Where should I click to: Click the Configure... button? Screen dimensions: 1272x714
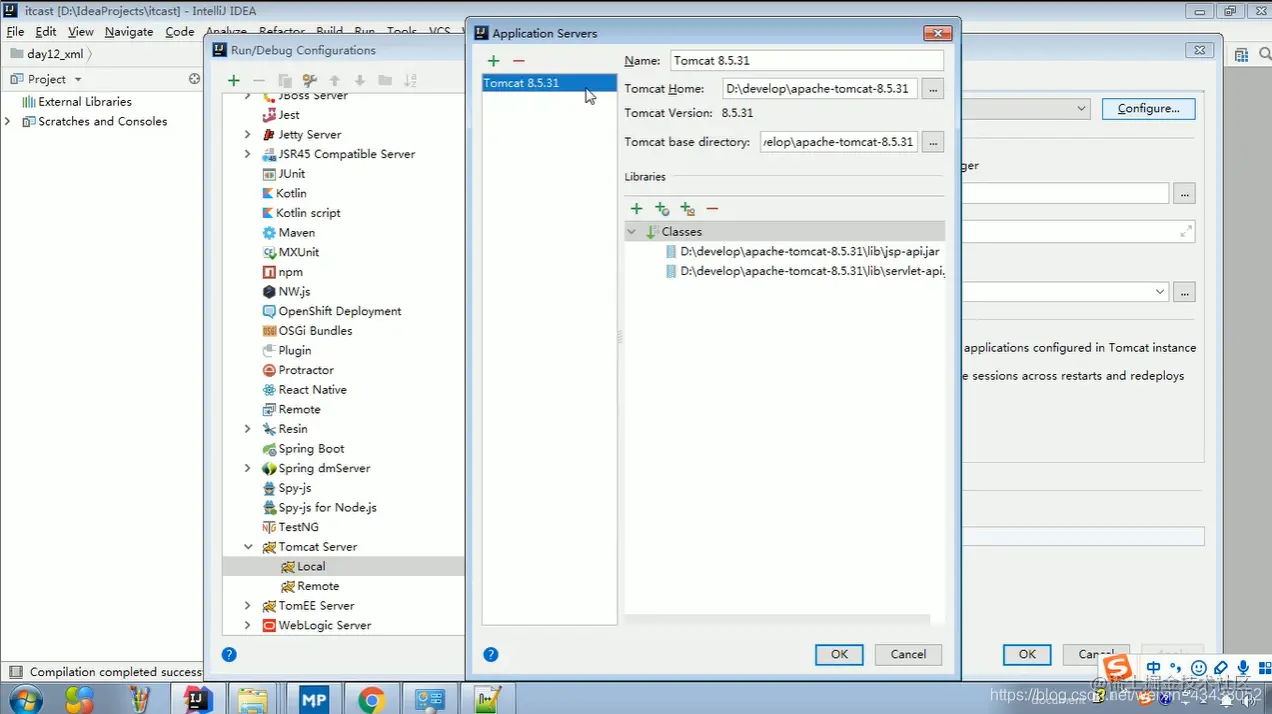point(1148,108)
